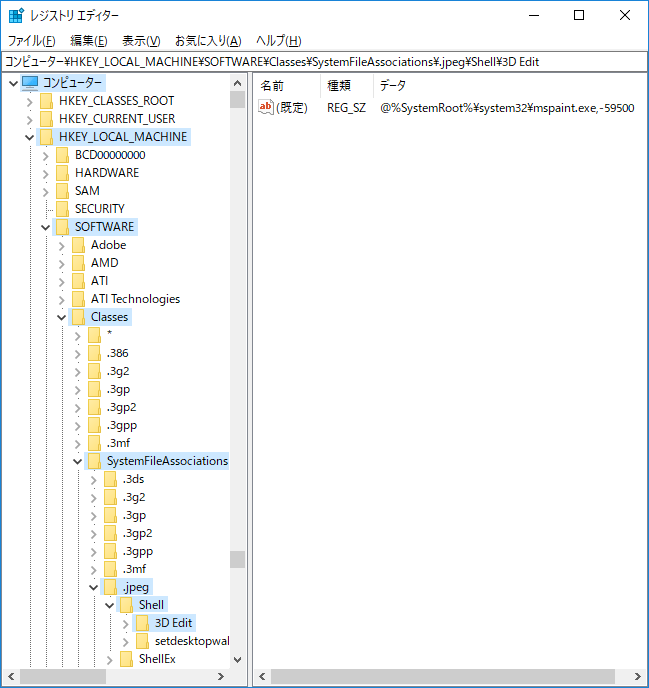Click the HKEY_CURRENT_USER folder icon
The width and height of the screenshot is (649, 688).
pos(46,119)
